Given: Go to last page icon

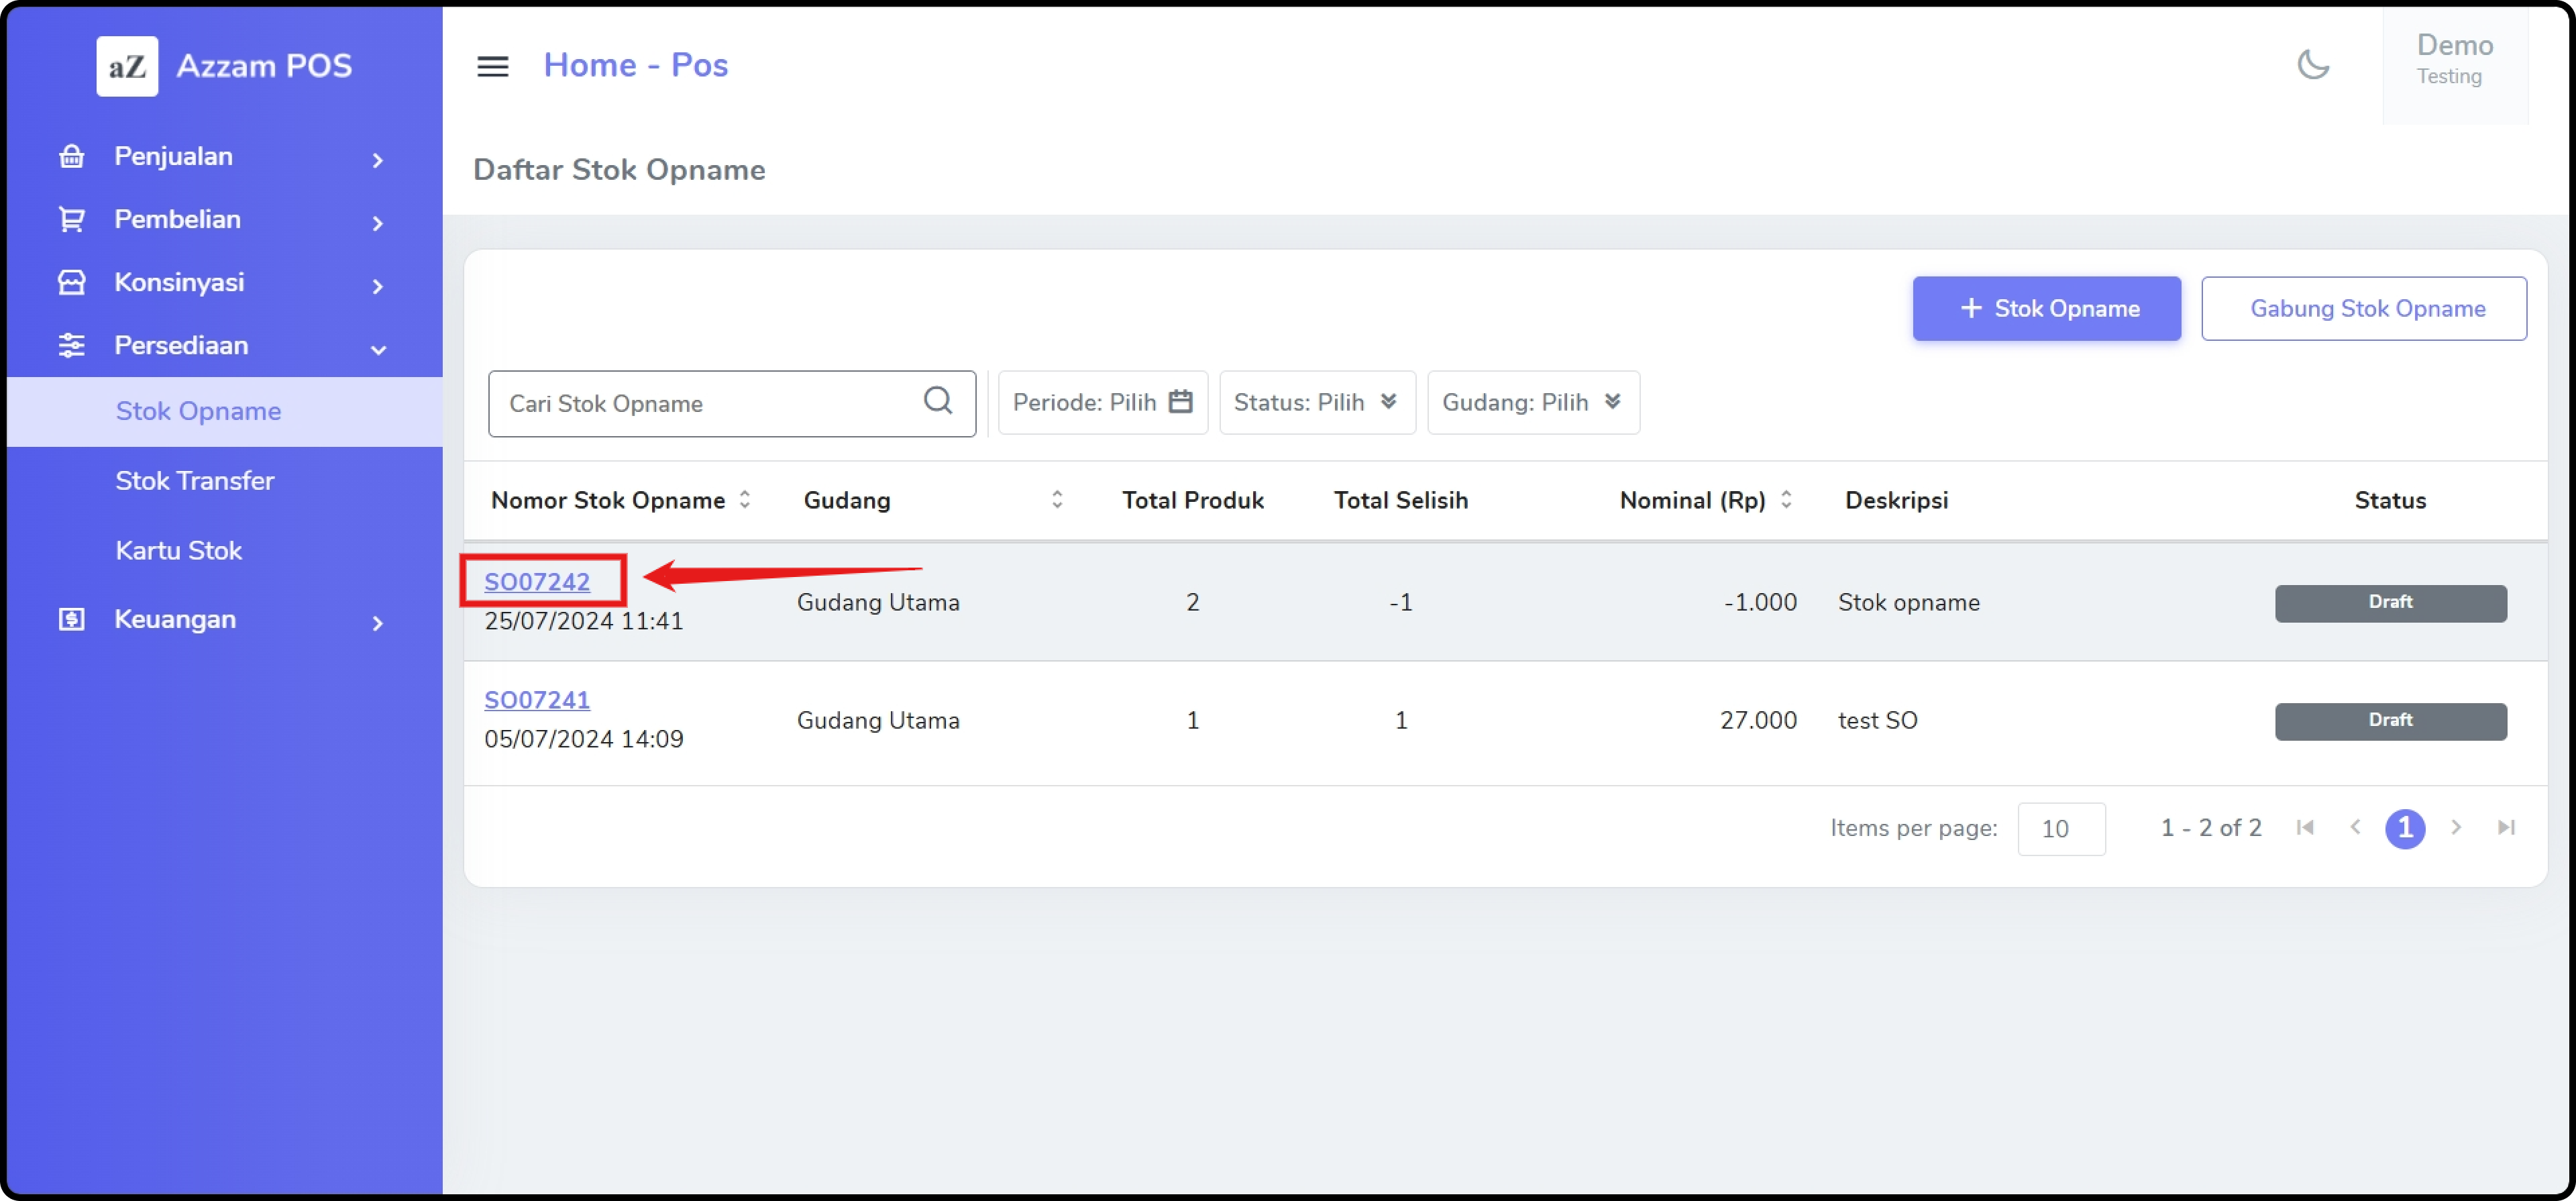Looking at the screenshot, I should click(x=2506, y=827).
